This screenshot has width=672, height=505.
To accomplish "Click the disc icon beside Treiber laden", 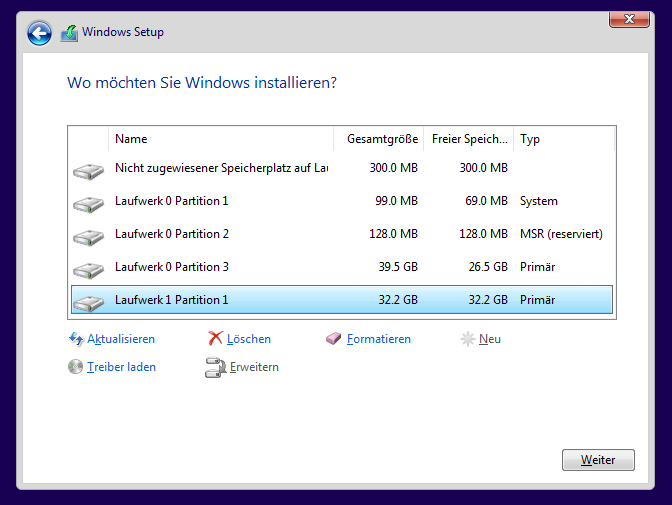I will click(75, 367).
